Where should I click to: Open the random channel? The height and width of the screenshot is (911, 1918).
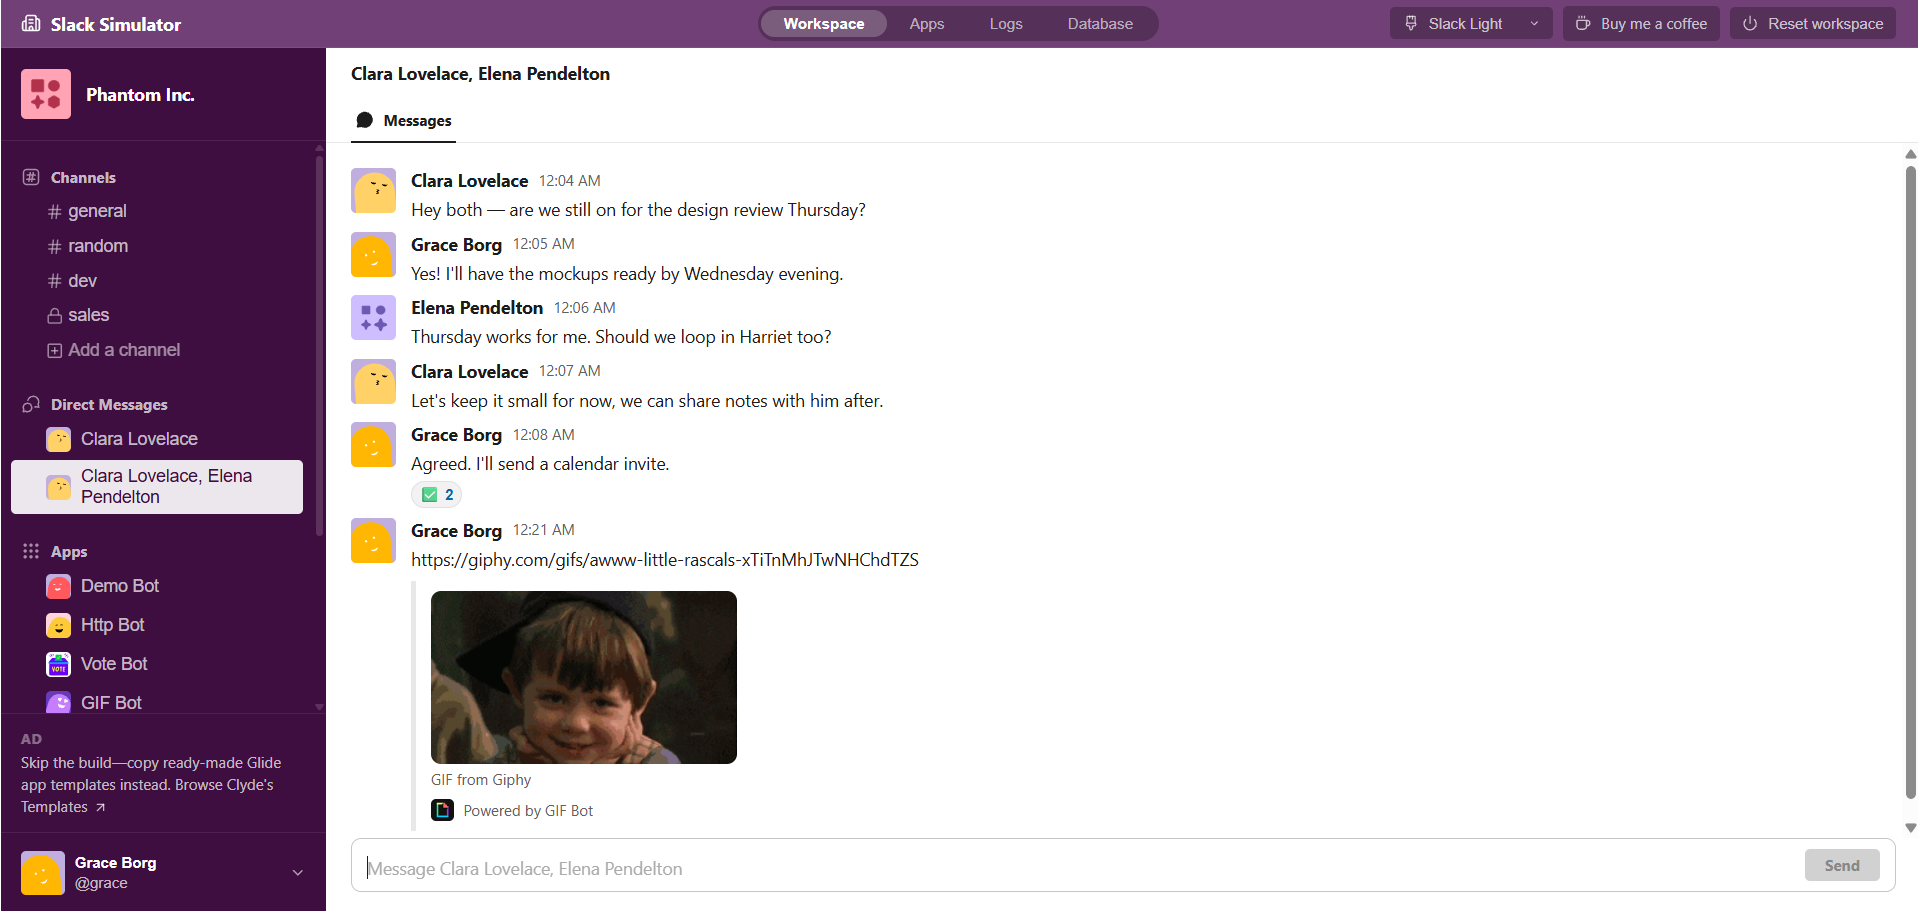click(x=98, y=246)
